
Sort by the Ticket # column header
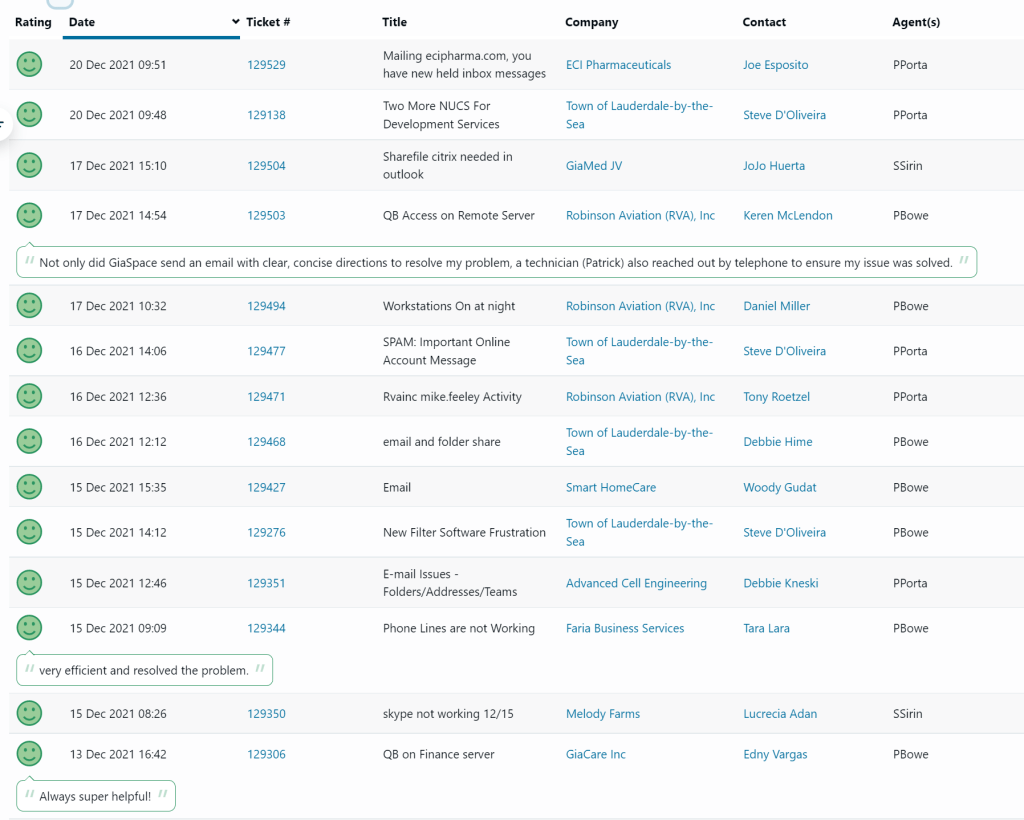268,22
